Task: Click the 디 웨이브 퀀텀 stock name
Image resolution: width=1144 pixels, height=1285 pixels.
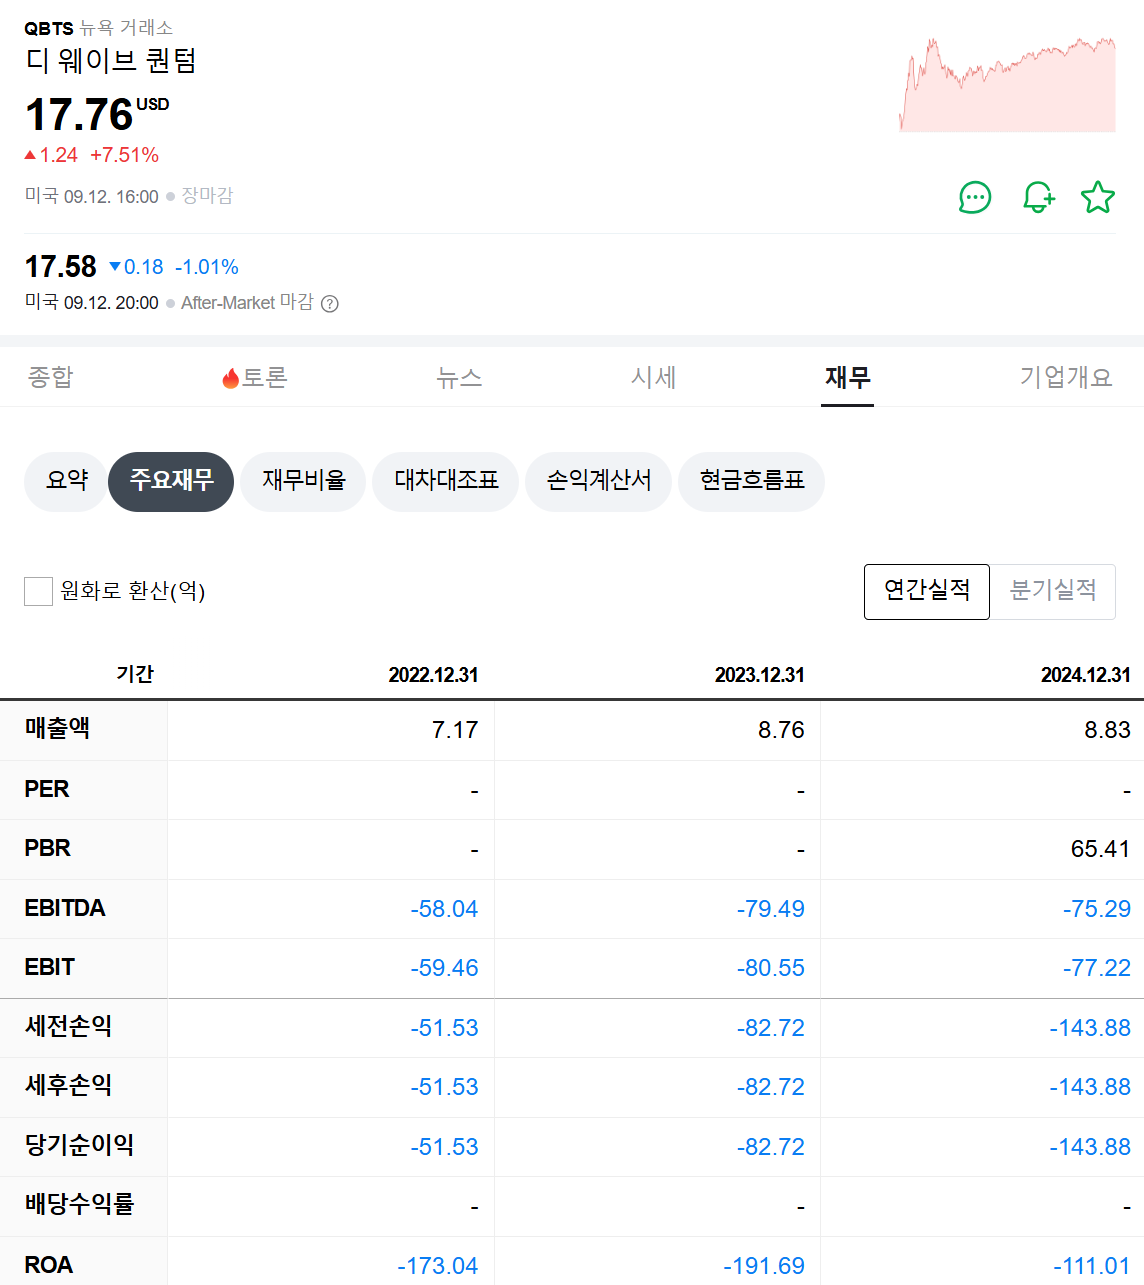Action: pyautogui.click(x=111, y=61)
